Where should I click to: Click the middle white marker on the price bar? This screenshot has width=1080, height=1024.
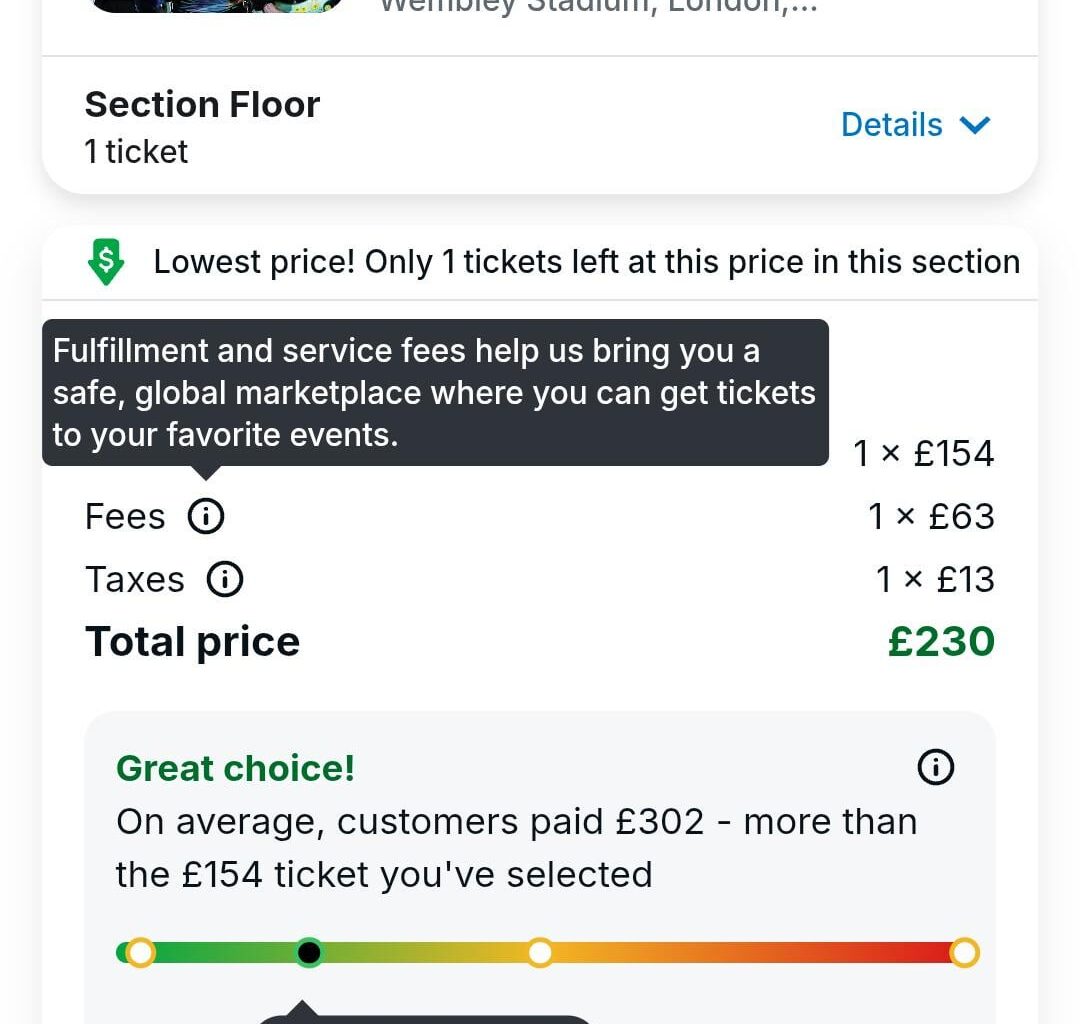coord(540,952)
